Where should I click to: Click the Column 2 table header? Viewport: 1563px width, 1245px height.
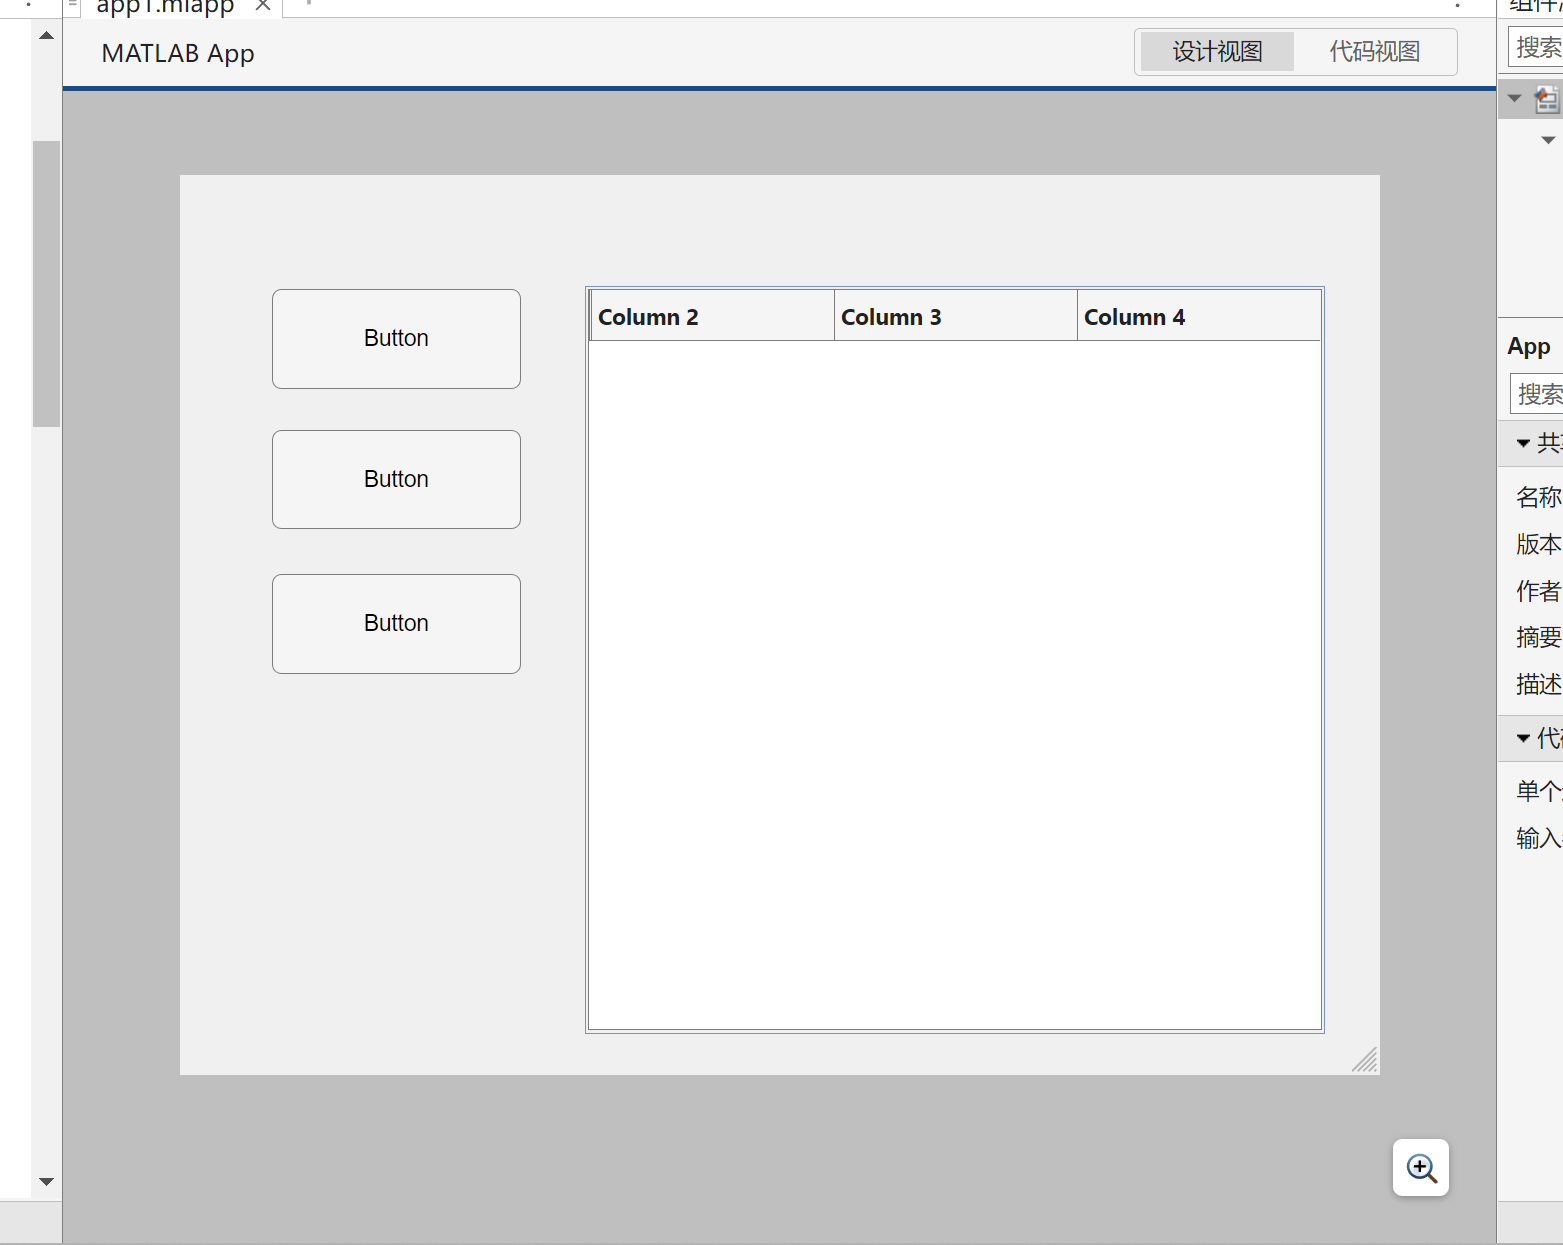click(x=712, y=316)
